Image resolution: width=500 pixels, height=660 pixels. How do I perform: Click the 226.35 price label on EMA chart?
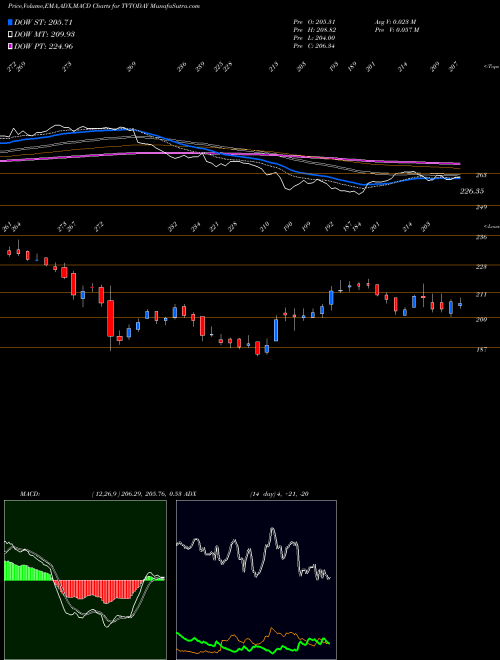(472, 191)
